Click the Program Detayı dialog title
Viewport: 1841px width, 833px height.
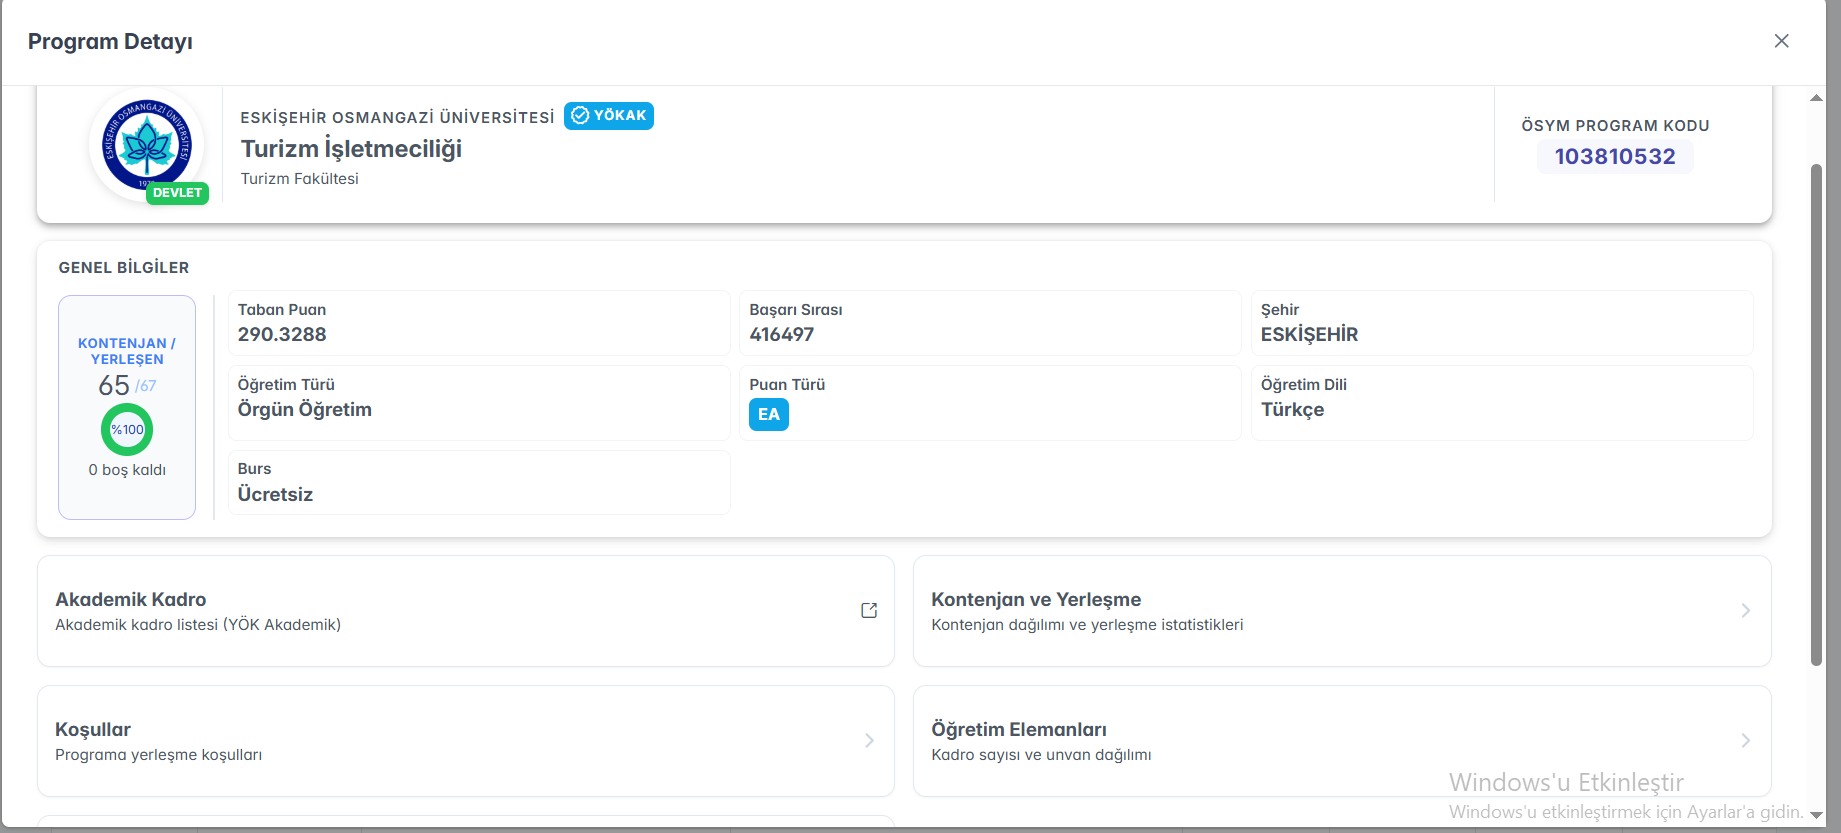pos(110,42)
